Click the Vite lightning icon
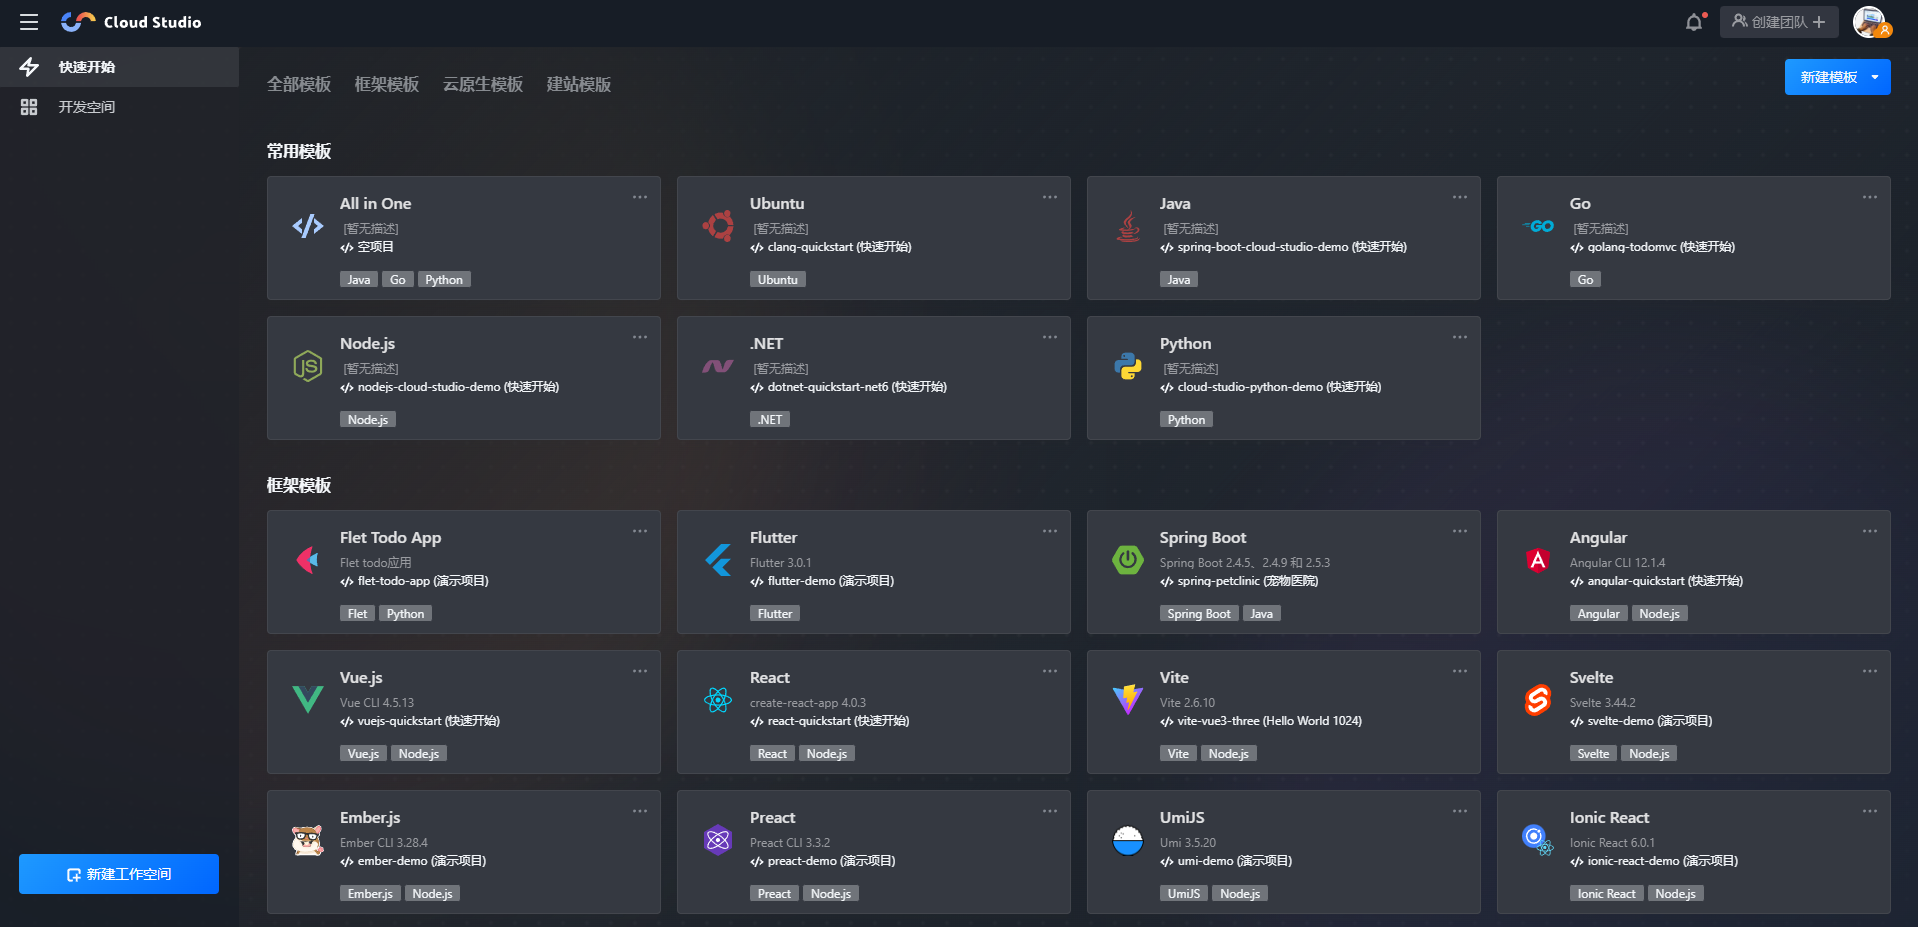 [x=1128, y=700]
